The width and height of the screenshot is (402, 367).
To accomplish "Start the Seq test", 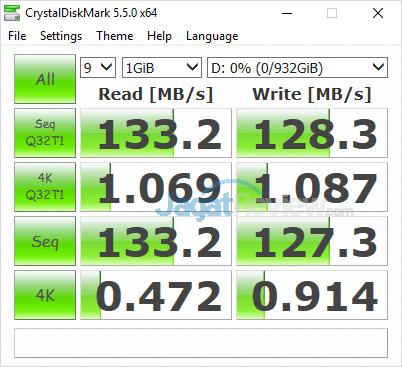I will 45,241.
